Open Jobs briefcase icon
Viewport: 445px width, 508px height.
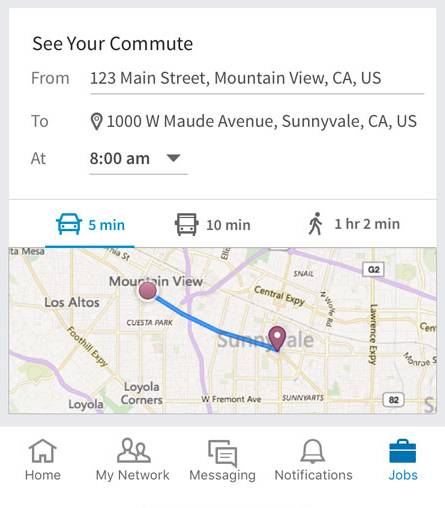[402, 451]
